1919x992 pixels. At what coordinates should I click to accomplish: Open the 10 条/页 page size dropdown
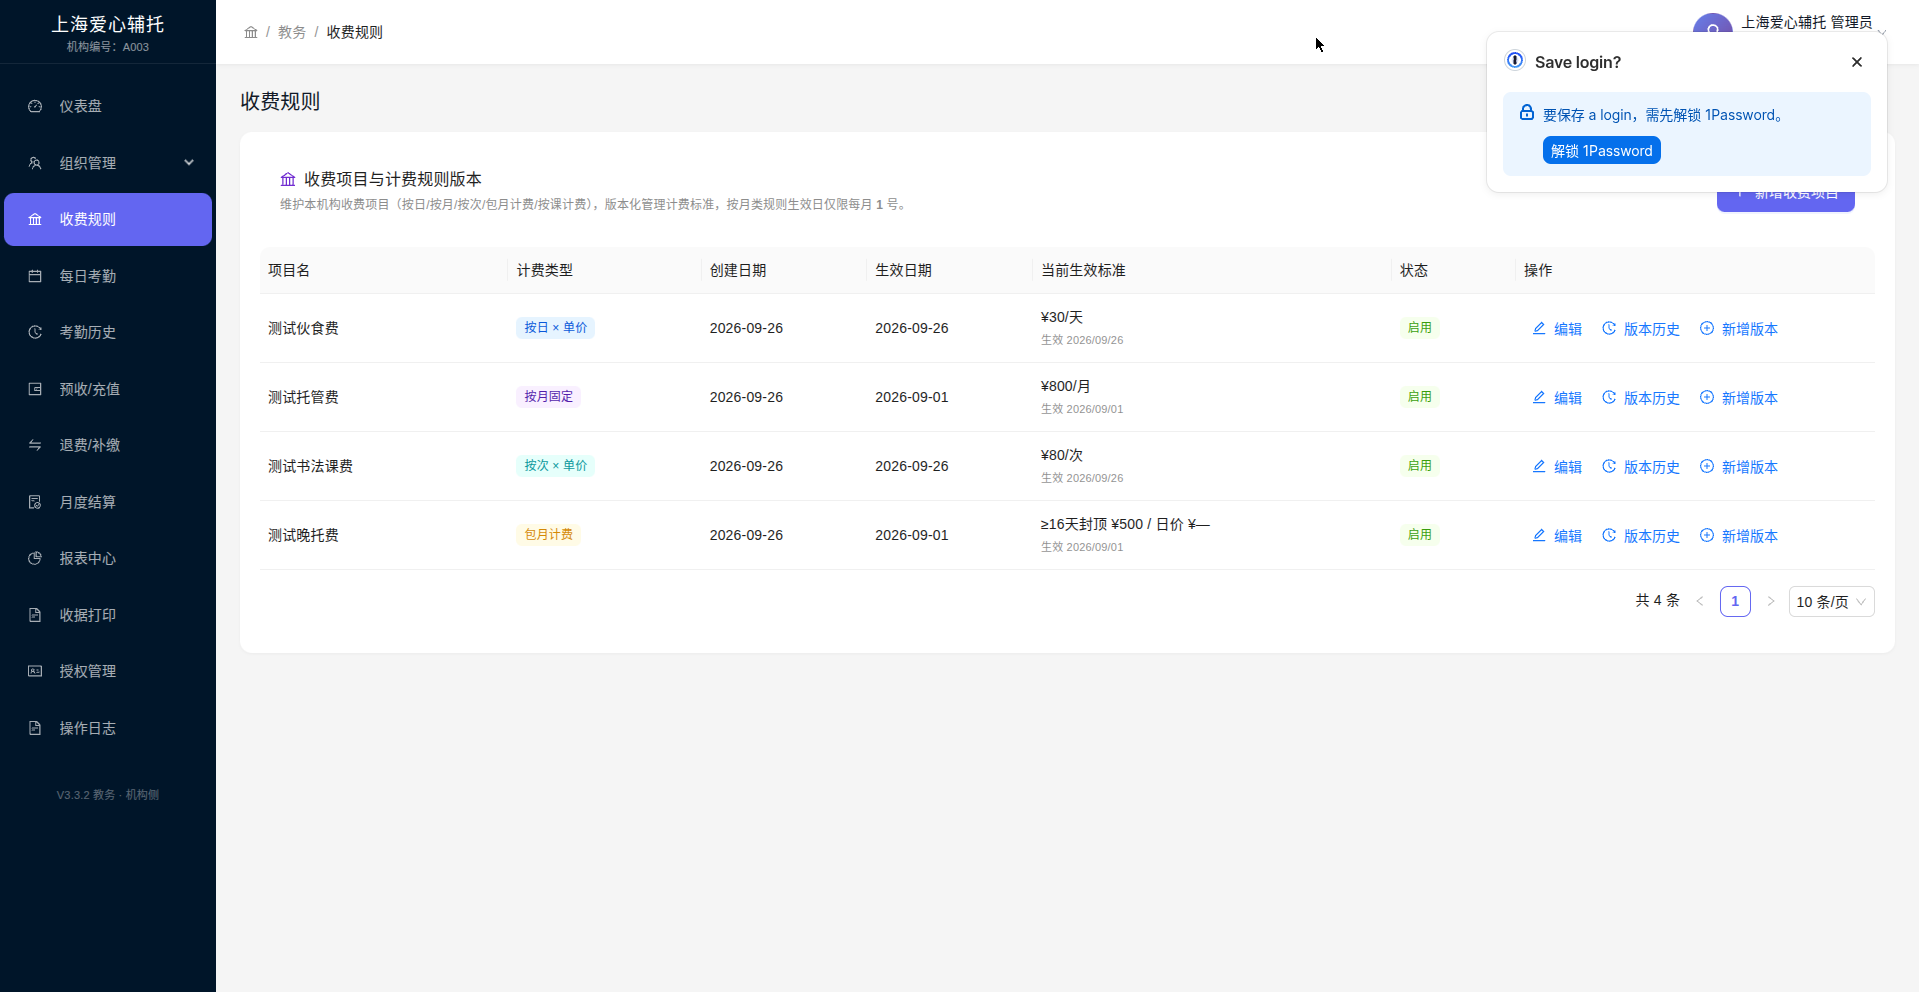1831,601
